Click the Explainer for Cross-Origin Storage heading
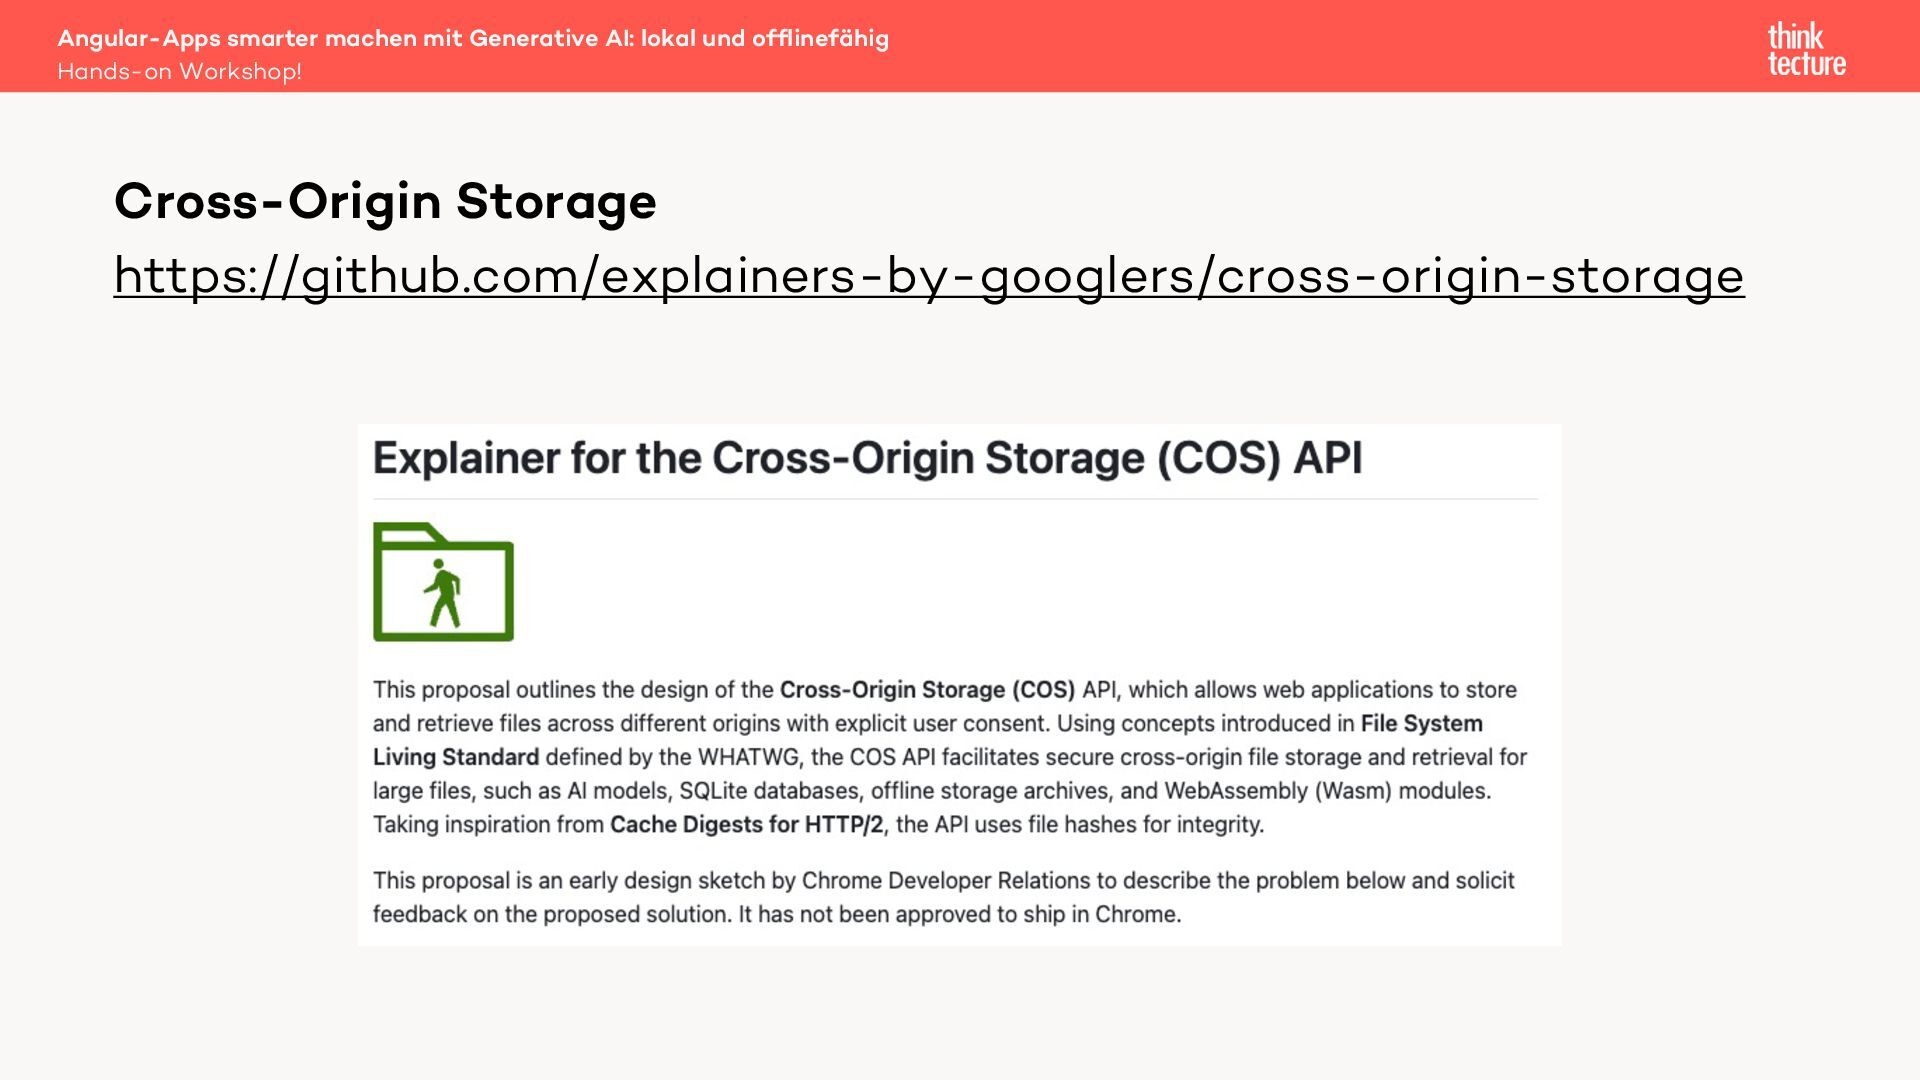 867,458
